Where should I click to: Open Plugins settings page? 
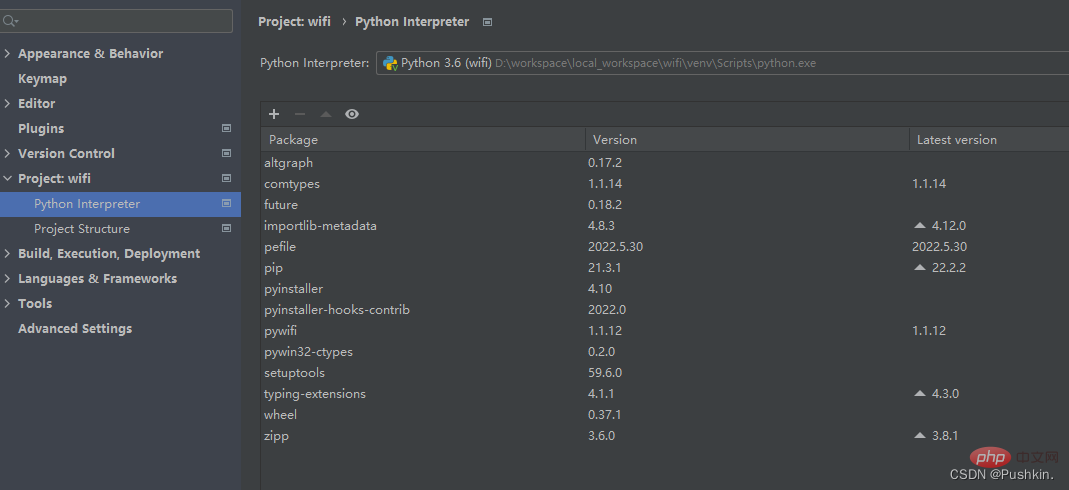coord(41,129)
